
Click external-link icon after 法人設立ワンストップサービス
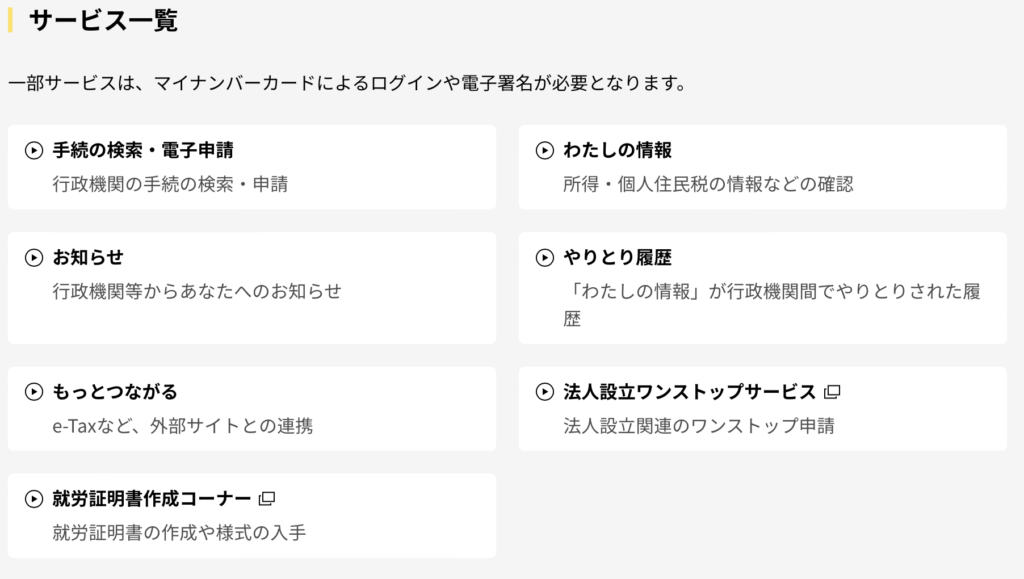pos(832,392)
